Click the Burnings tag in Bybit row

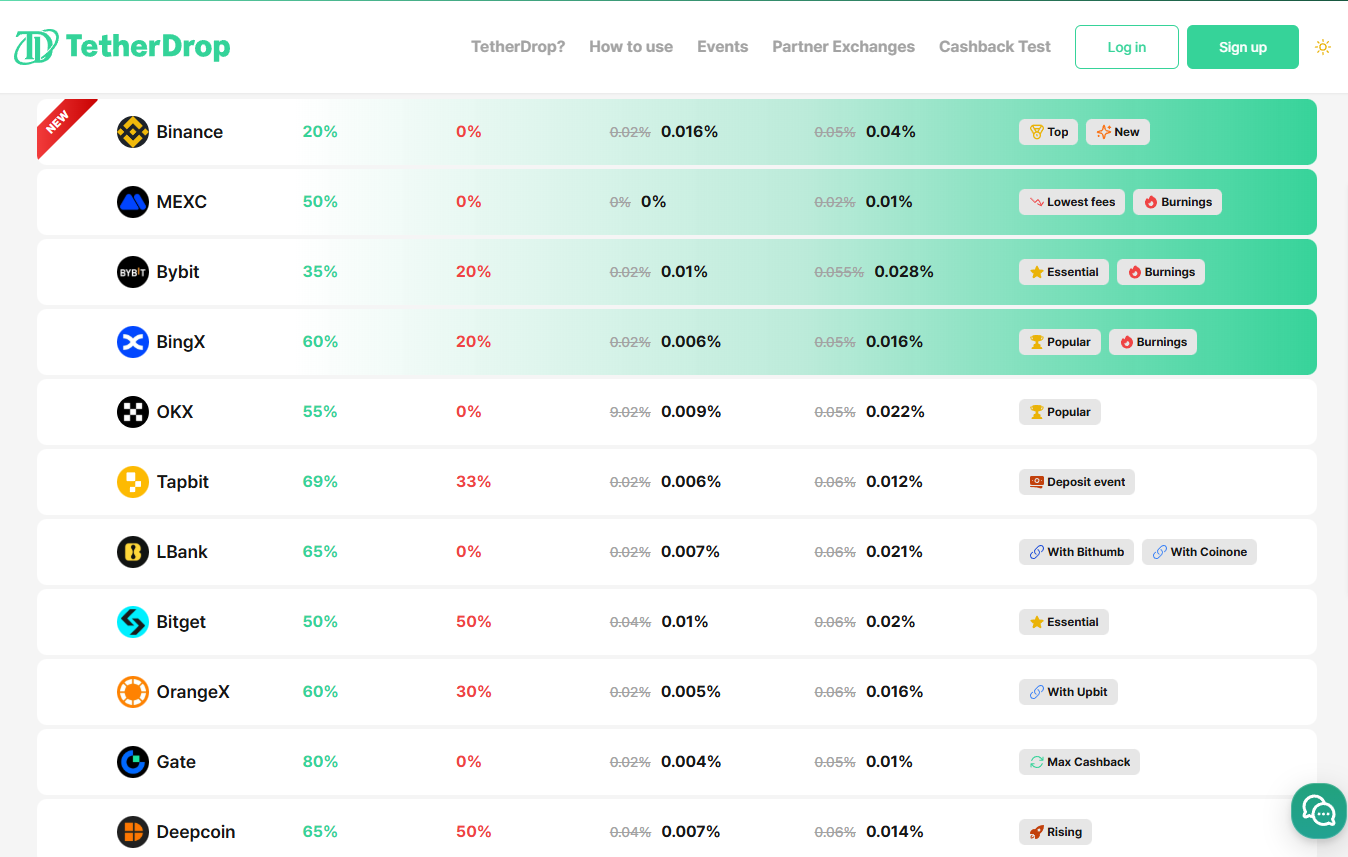pyautogui.click(x=1161, y=272)
